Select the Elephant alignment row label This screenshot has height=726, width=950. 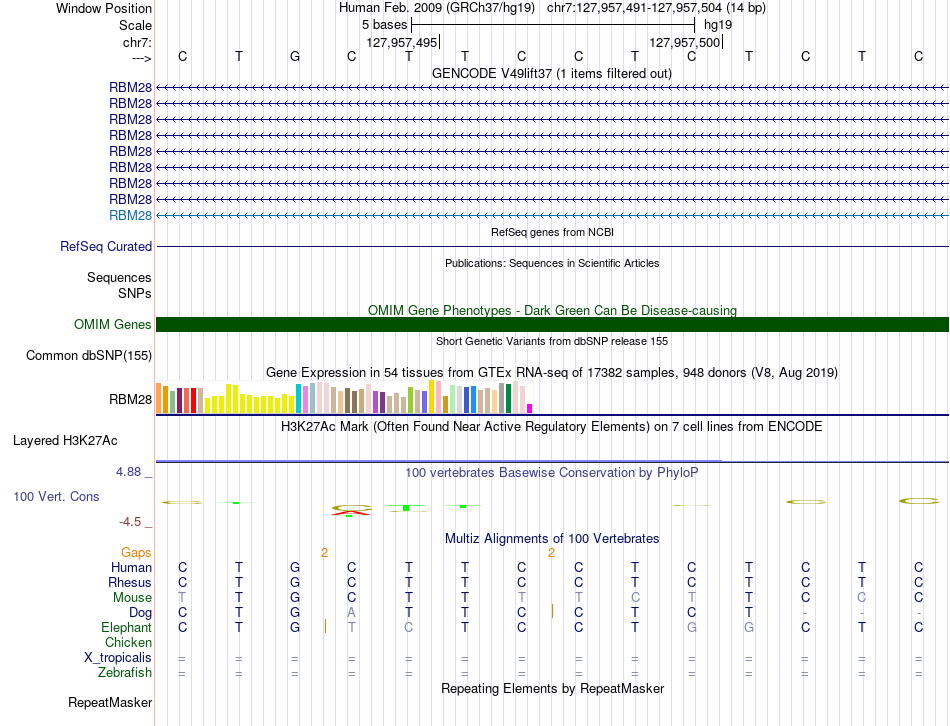126,627
